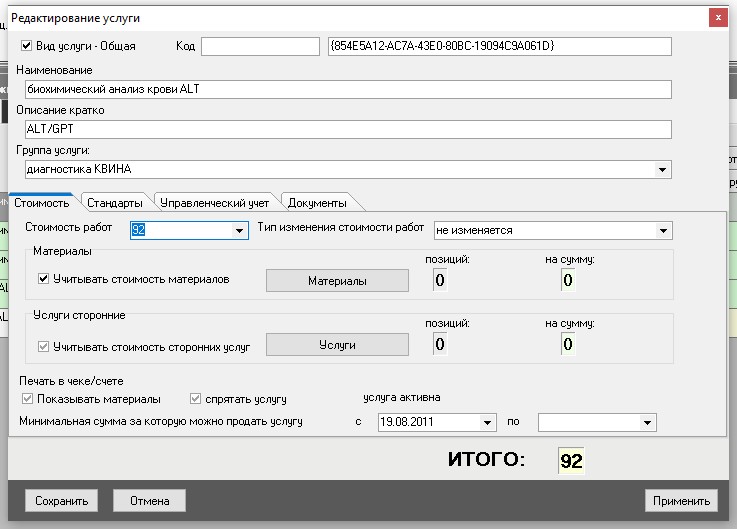Toggle the Вид услуги - Общая checkbox

point(27,46)
